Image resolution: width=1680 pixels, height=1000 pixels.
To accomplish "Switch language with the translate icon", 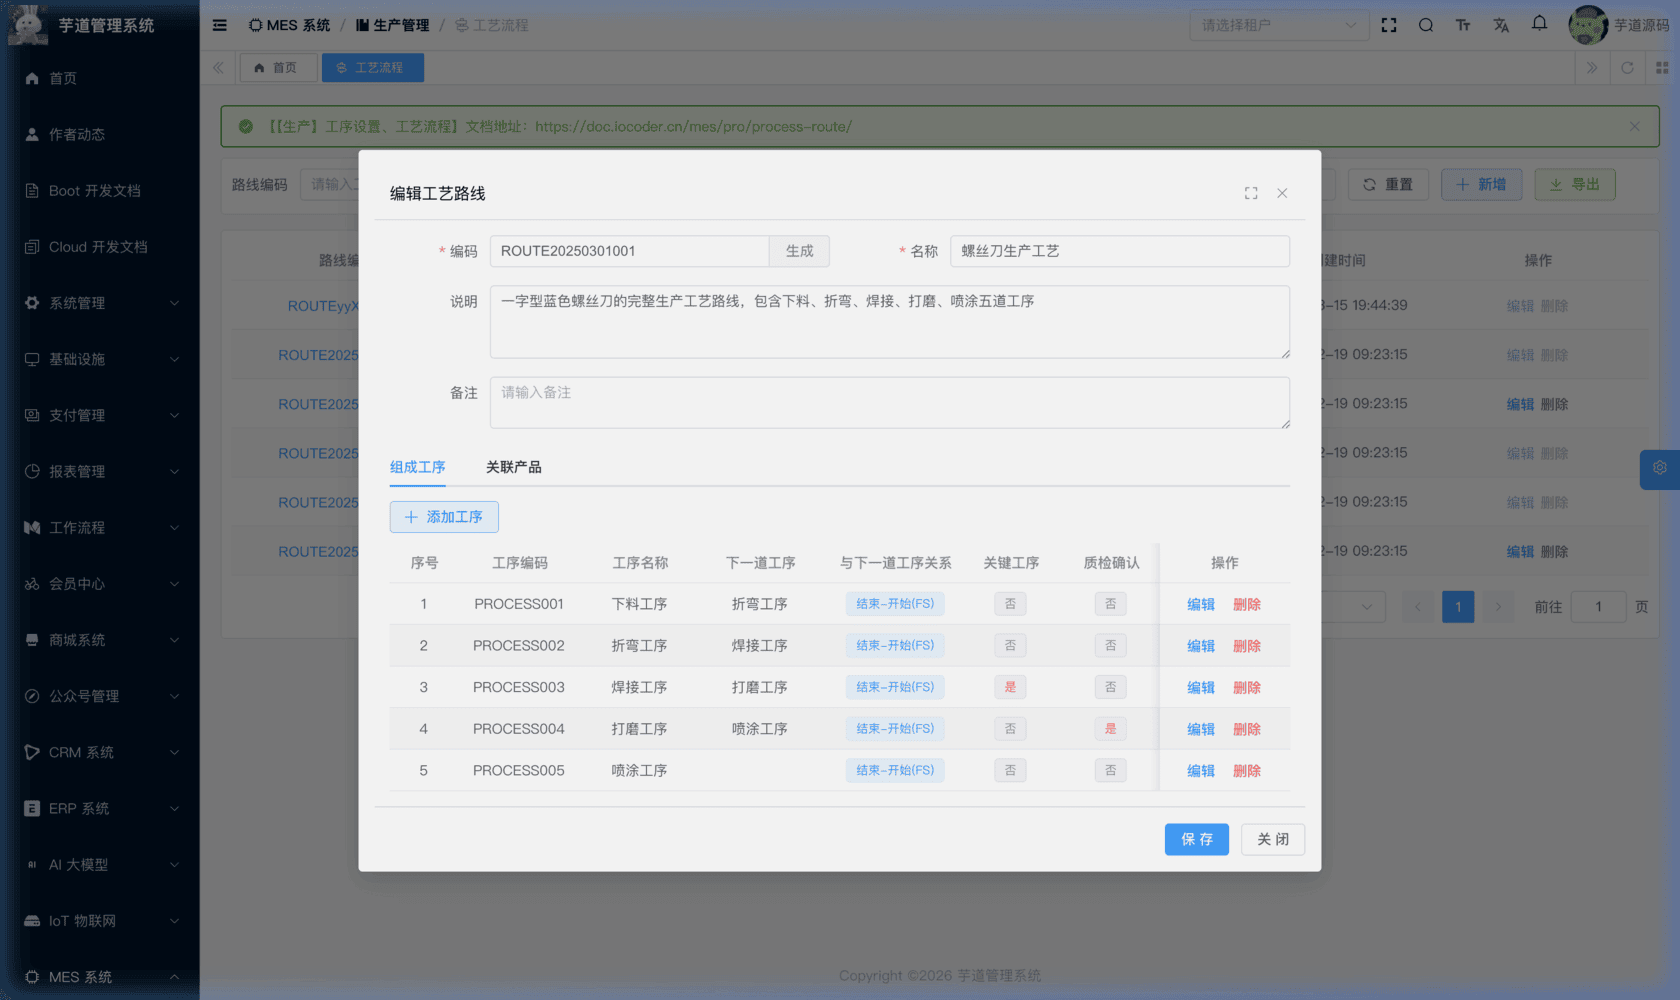I will (x=1501, y=25).
